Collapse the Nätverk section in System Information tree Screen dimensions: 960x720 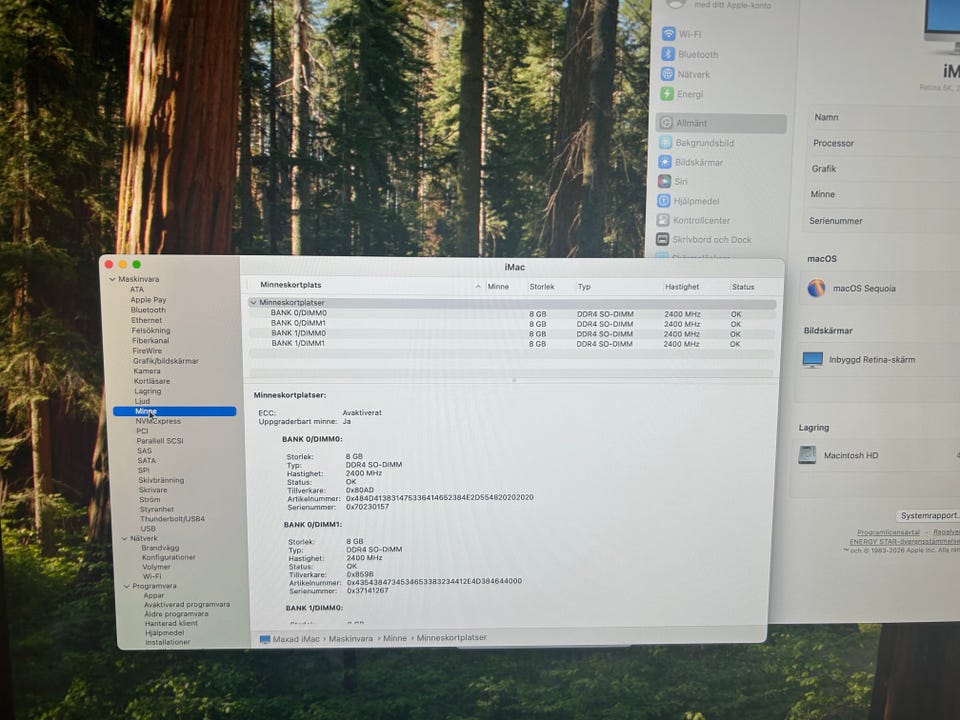pos(124,539)
